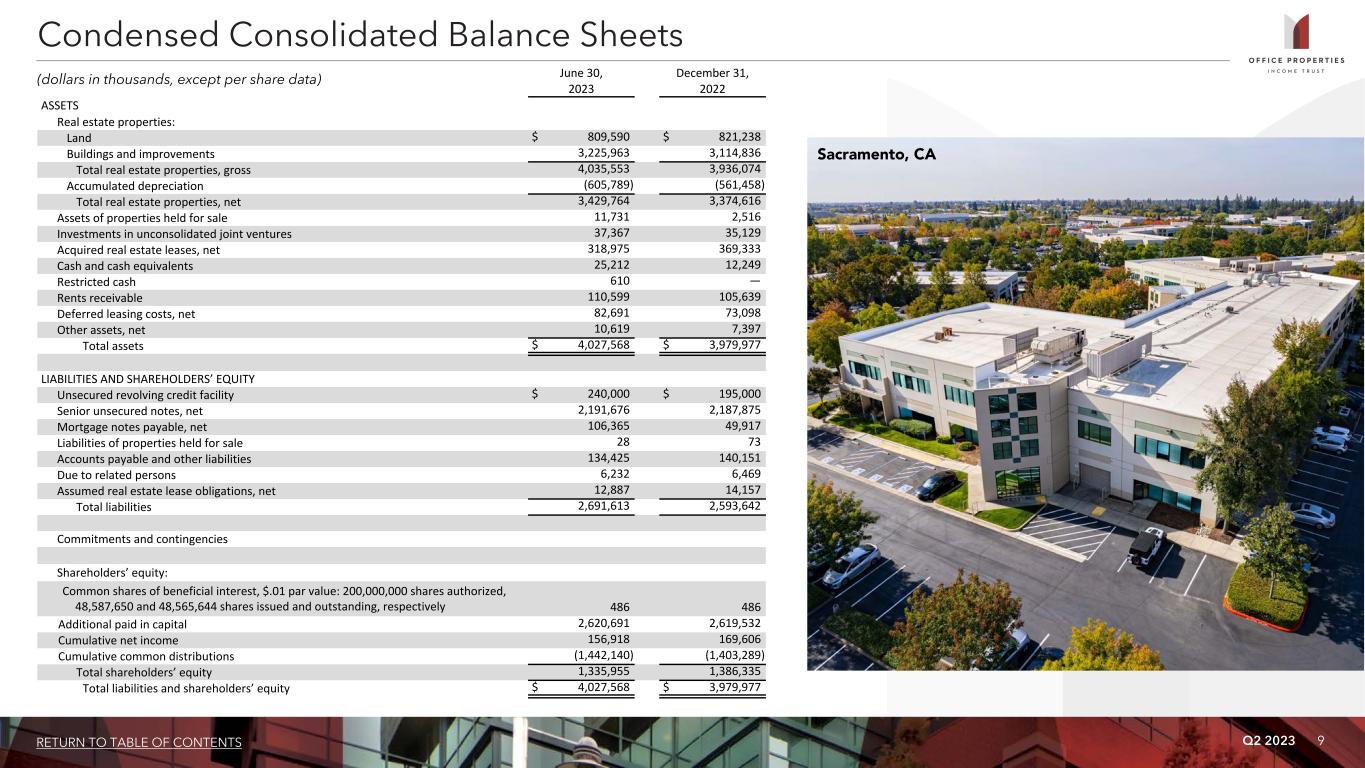The width and height of the screenshot is (1365, 768).
Task: Click the 2,691,613 total liabilities value
Action: [596, 507]
